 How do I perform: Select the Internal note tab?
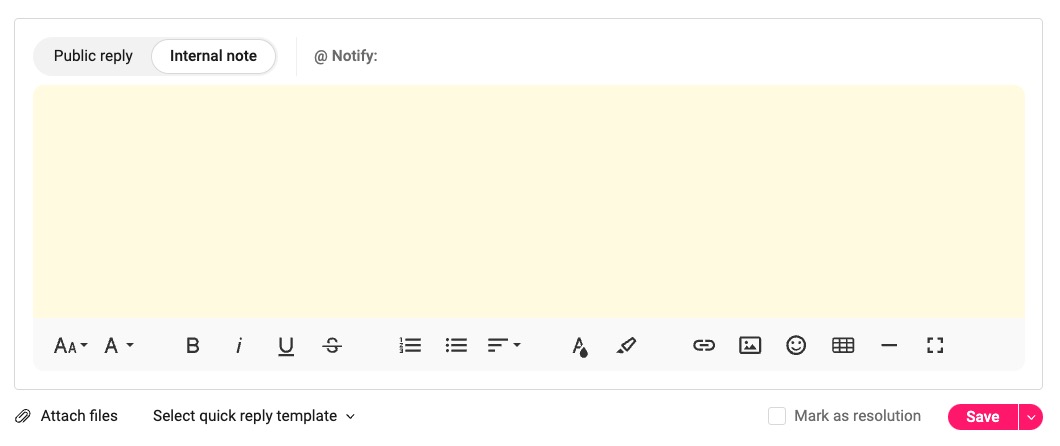[214, 56]
